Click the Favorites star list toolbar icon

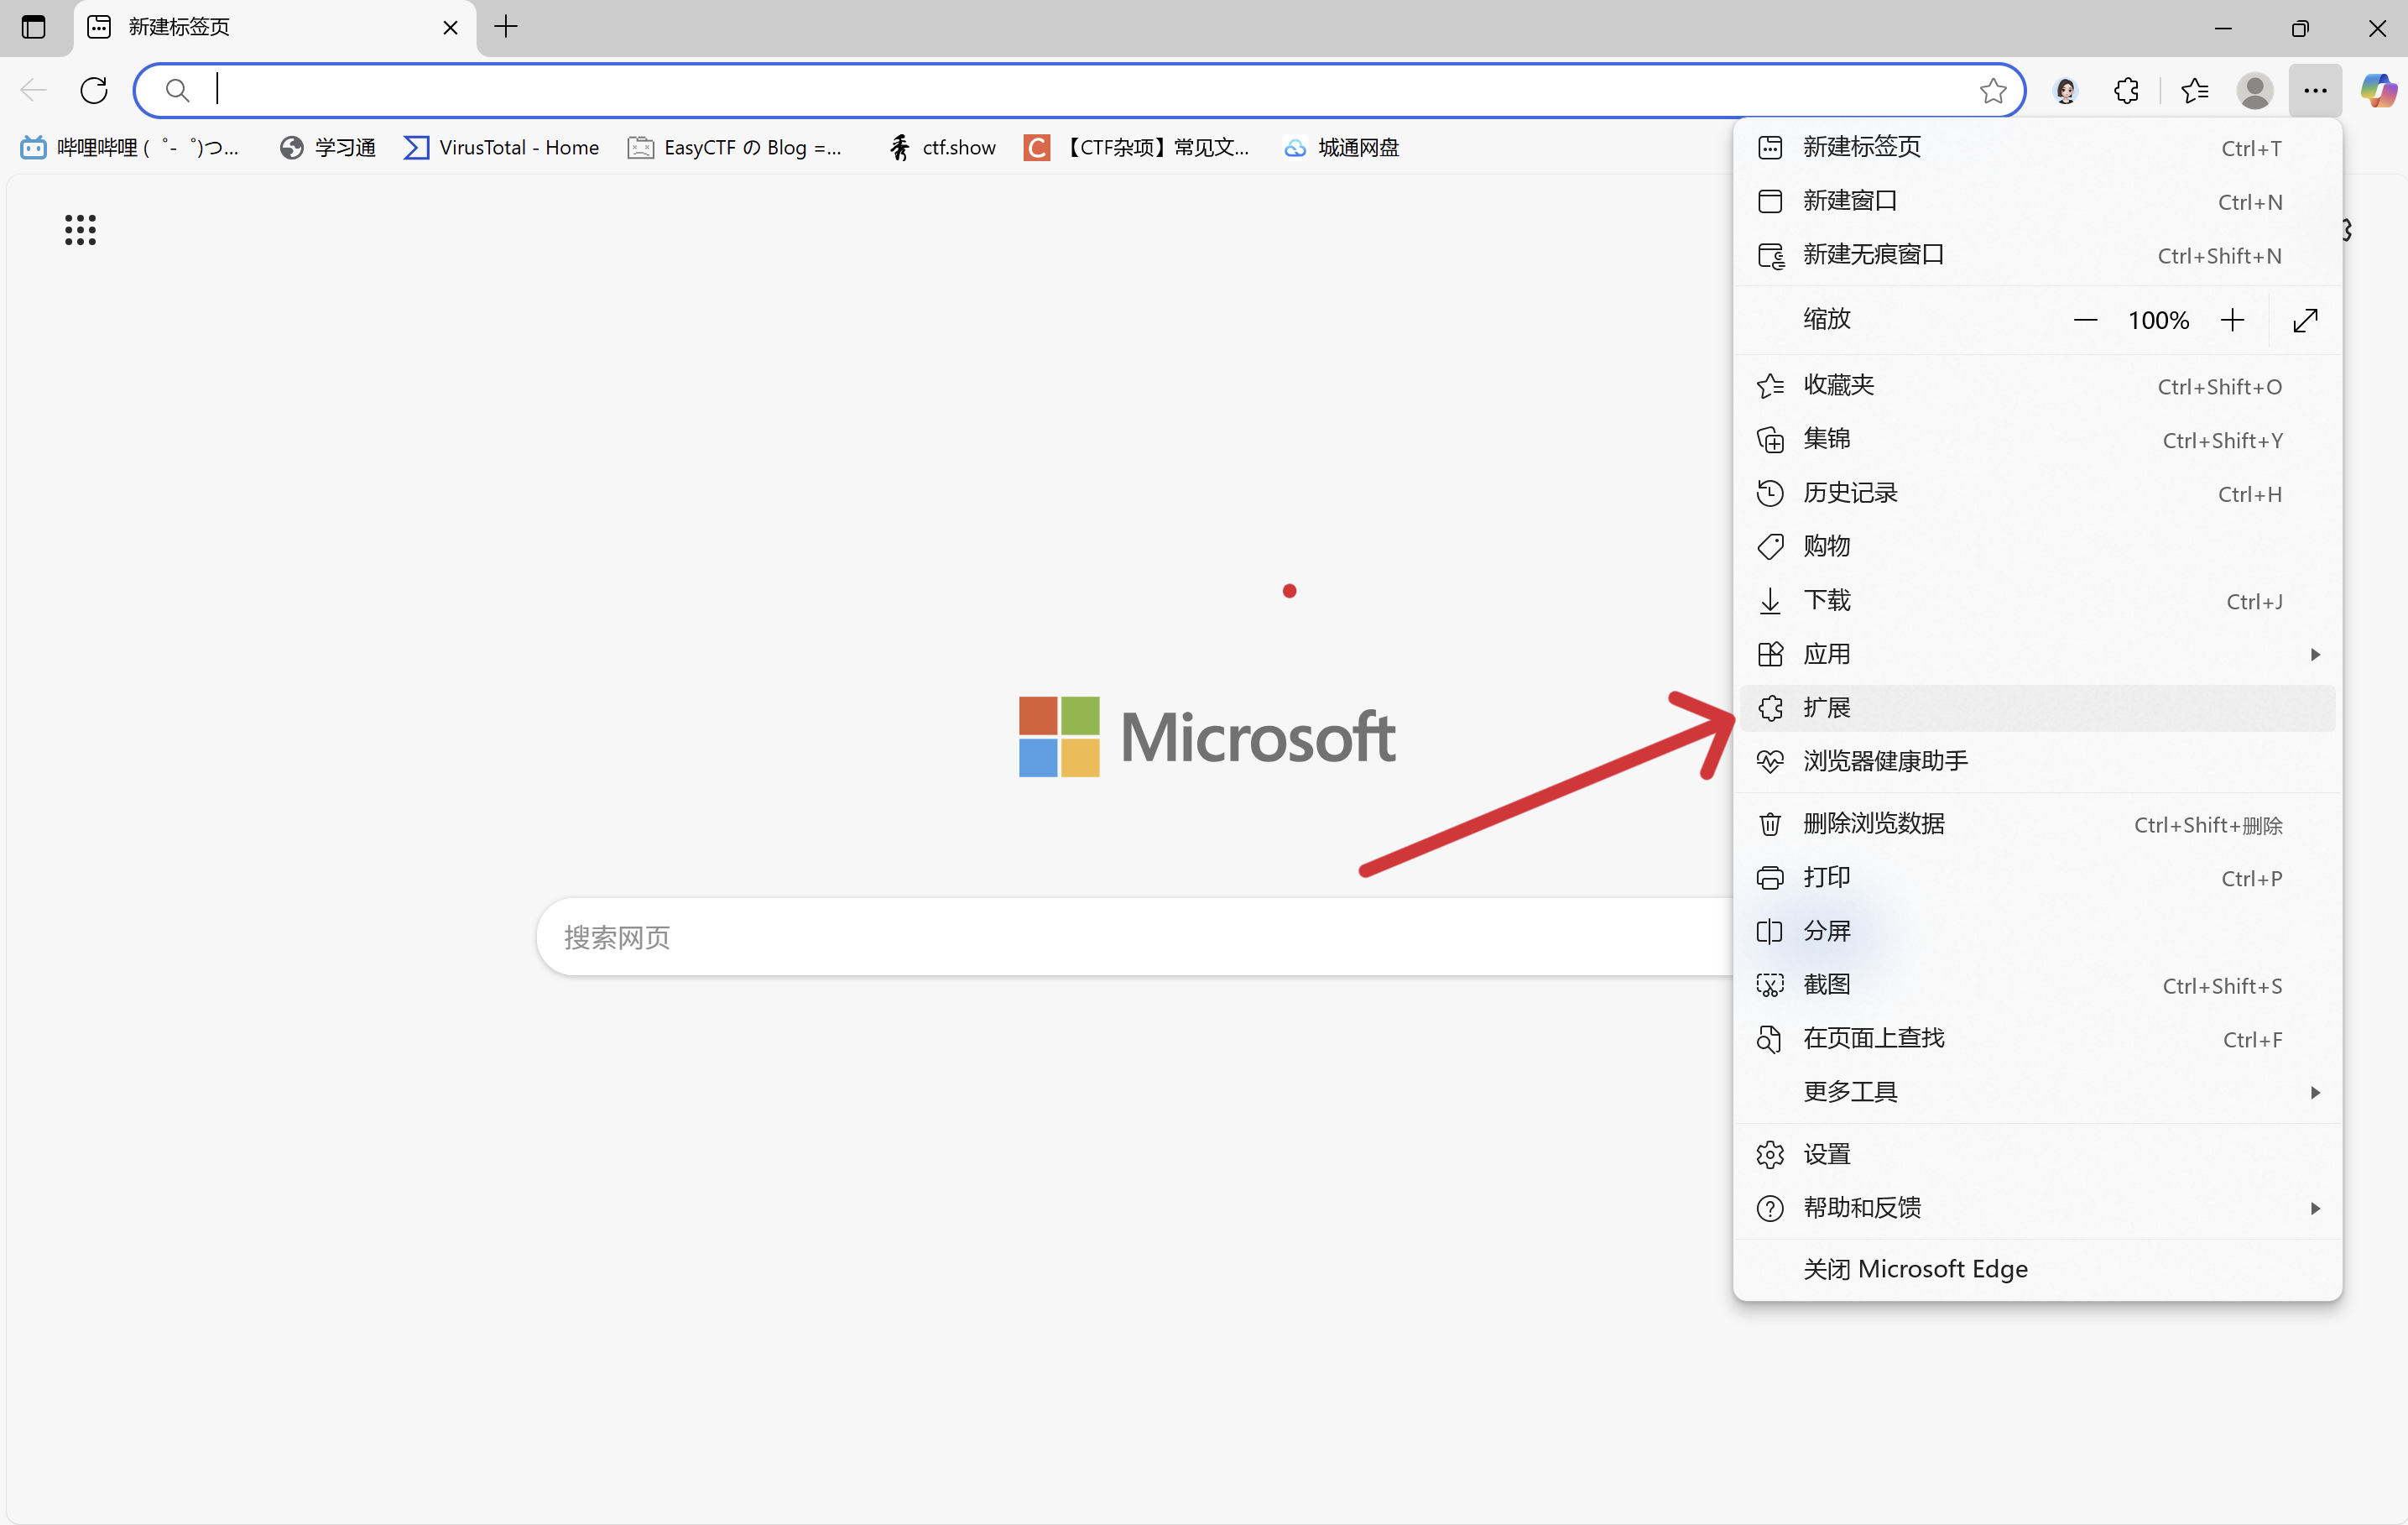2194,91
